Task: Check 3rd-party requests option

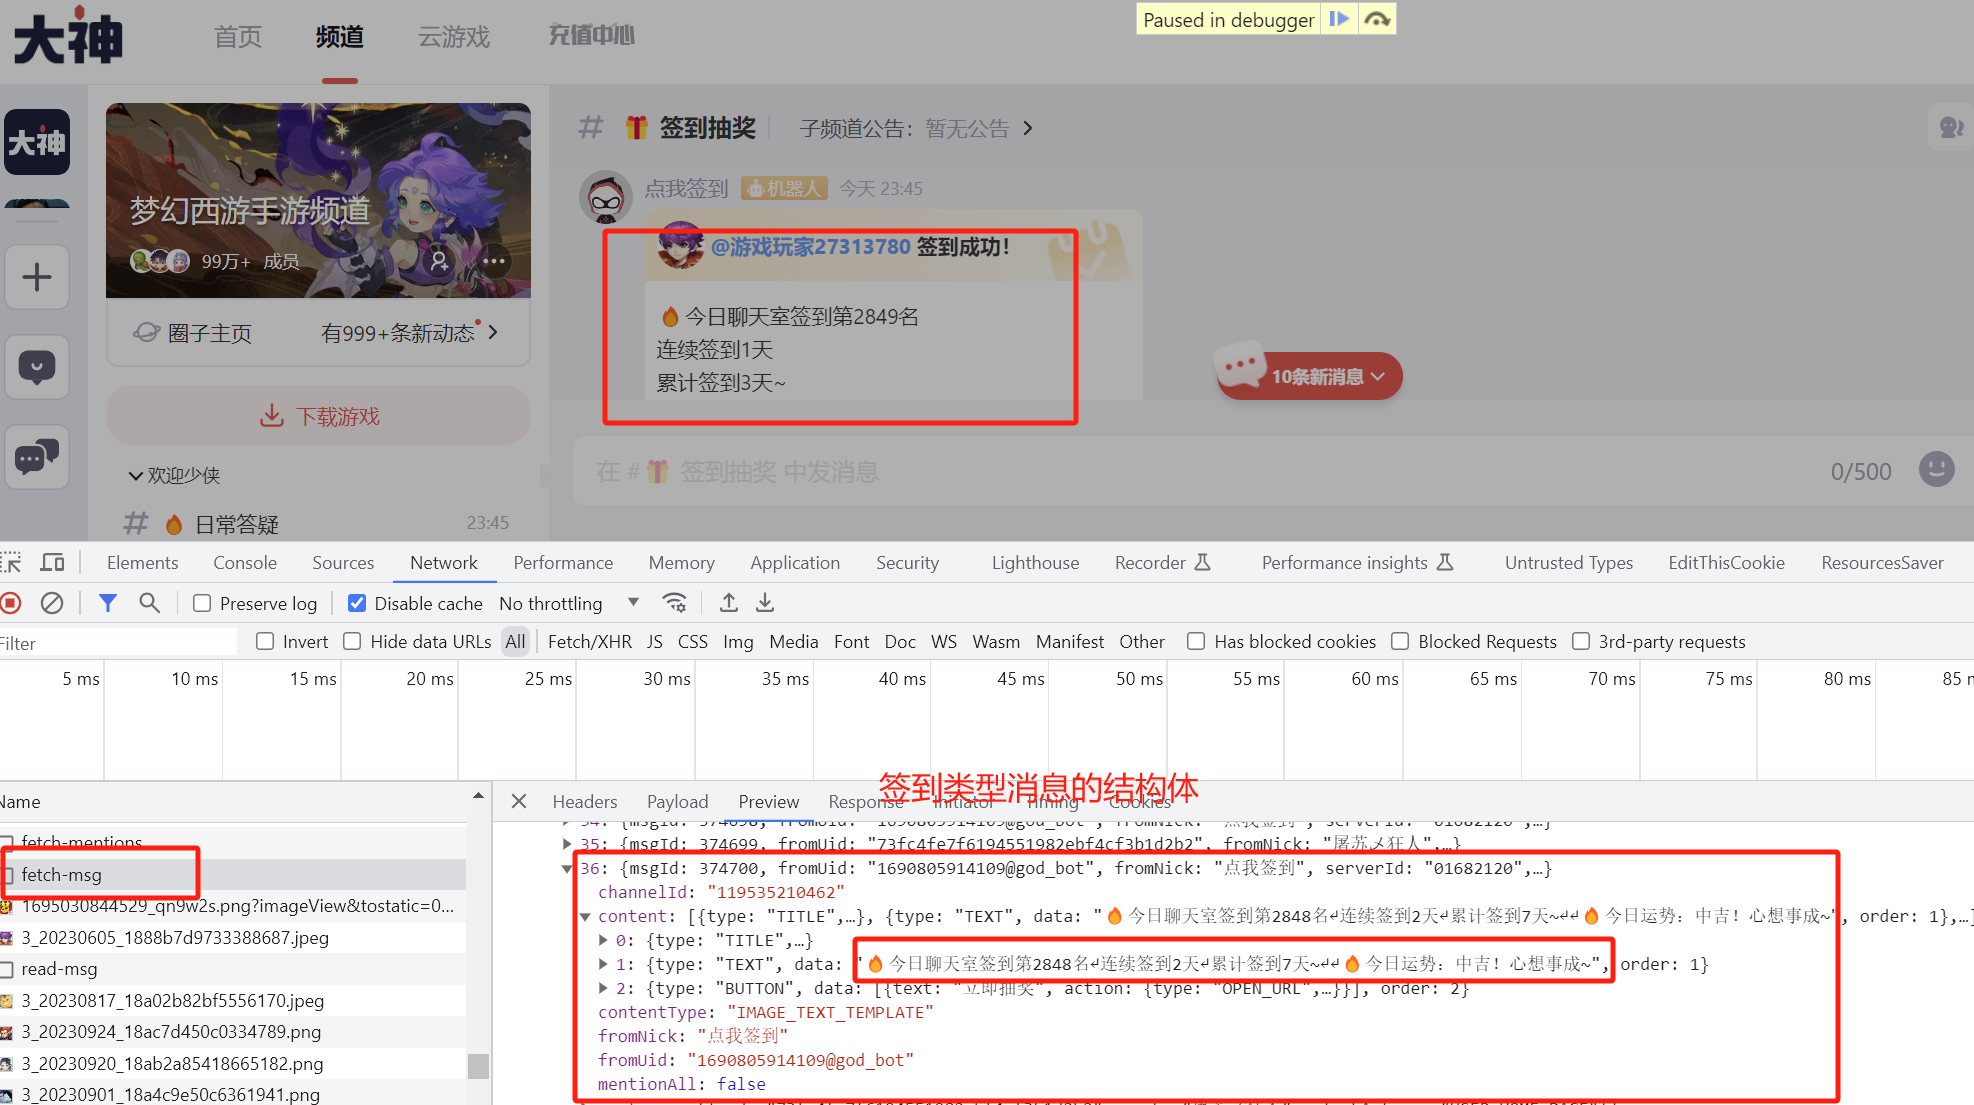Action: (1581, 641)
